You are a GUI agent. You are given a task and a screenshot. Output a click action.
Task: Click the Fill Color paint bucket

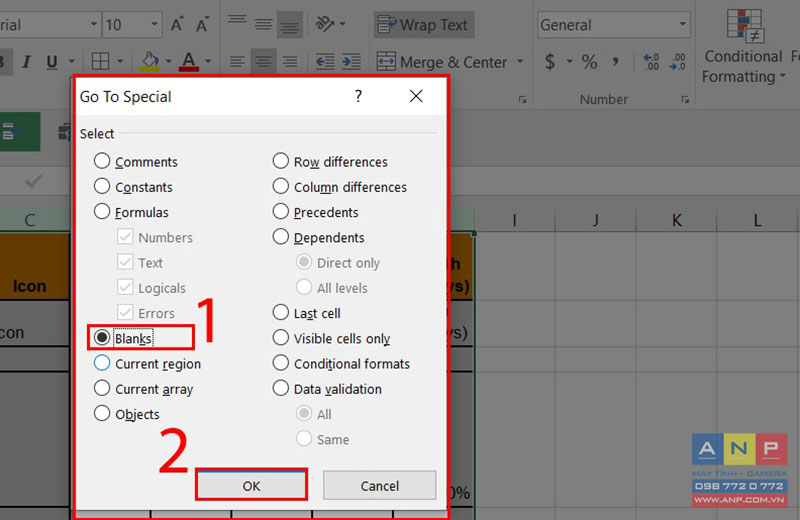pyautogui.click(x=150, y=62)
